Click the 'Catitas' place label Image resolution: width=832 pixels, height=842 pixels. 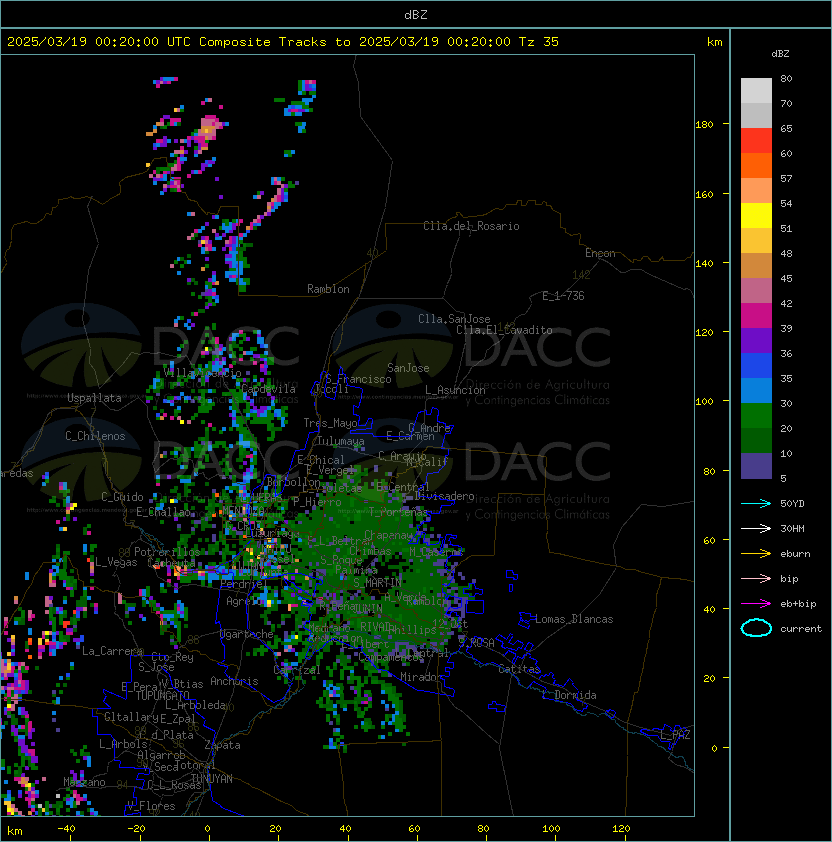tap(519, 669)
